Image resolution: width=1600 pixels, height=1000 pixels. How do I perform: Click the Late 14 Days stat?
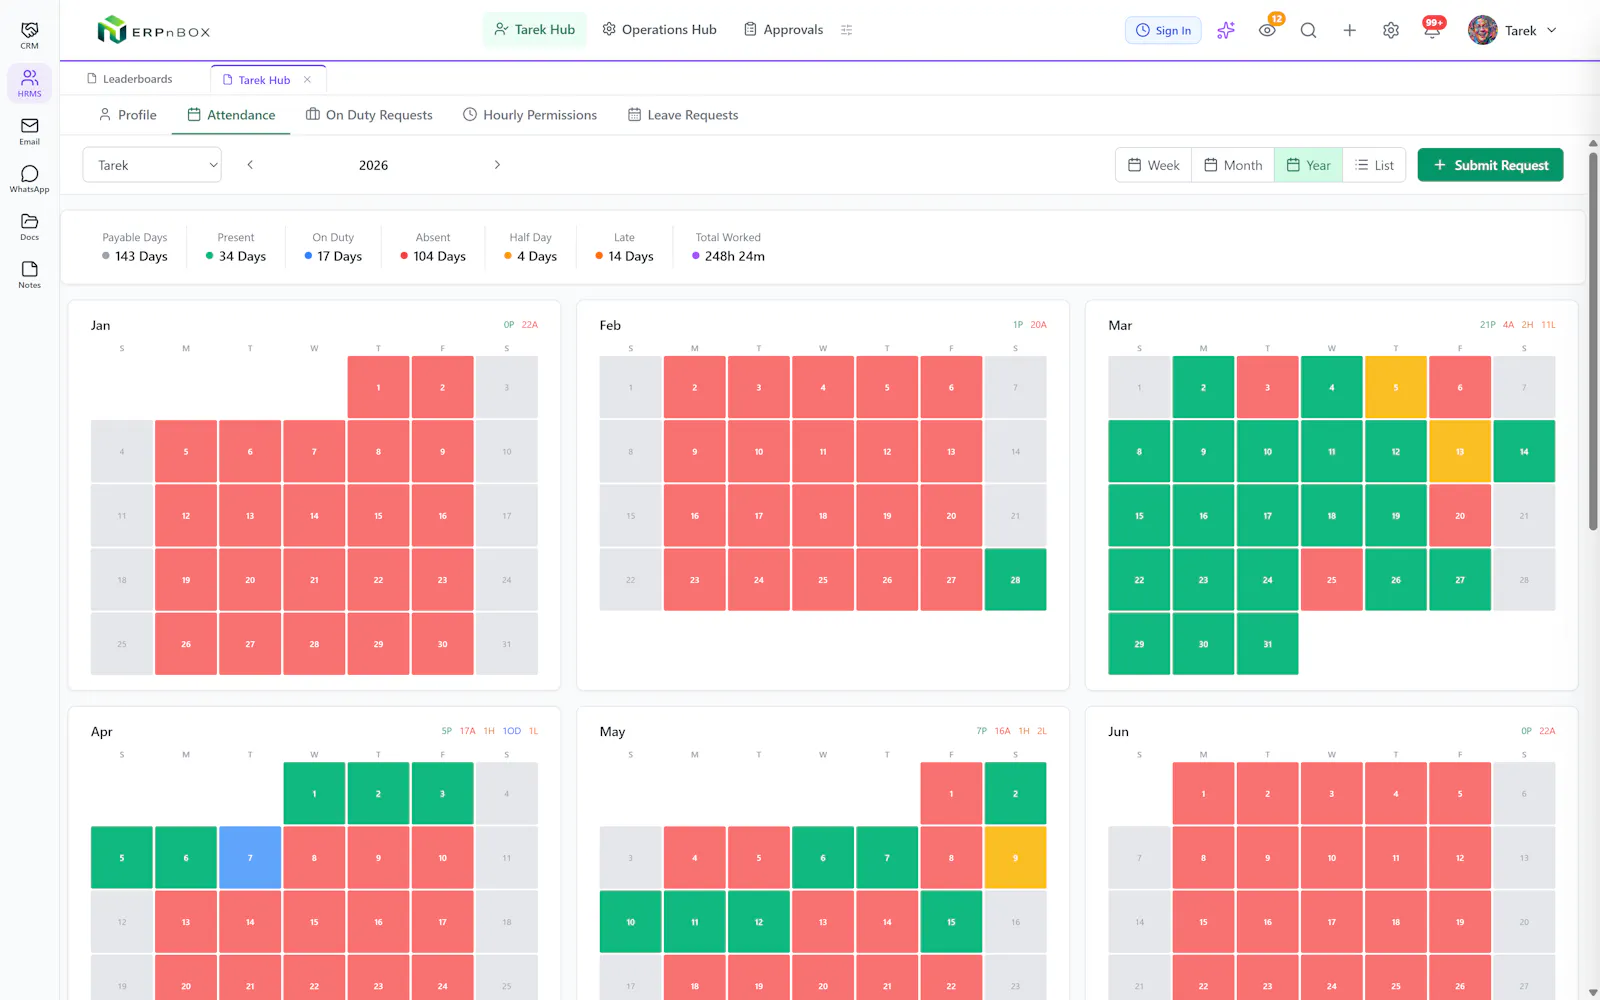click(x=624, y=247)
